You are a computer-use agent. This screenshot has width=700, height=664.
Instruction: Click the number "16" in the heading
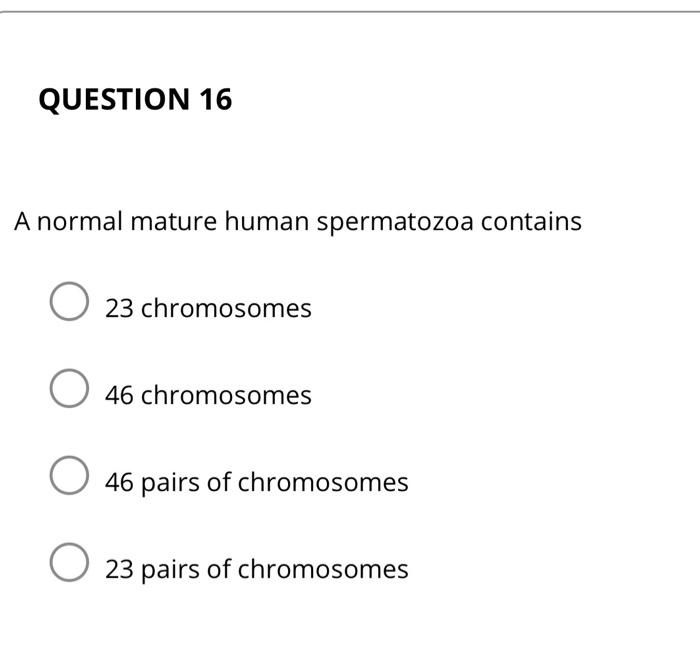click(x=216, y=99)
